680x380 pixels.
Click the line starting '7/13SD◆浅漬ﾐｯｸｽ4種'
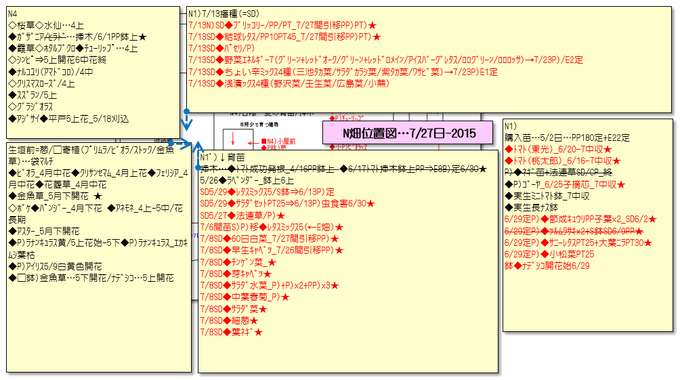289,84
